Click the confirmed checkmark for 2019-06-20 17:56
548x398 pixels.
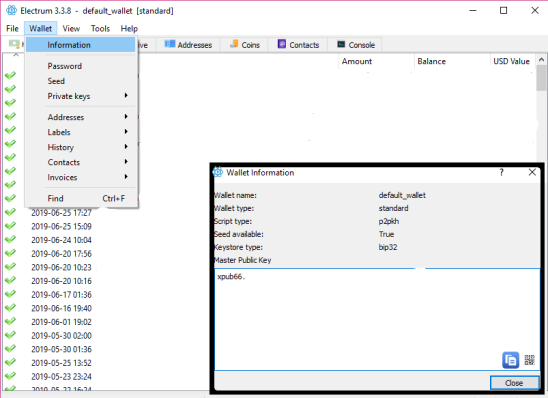point(10,253)
